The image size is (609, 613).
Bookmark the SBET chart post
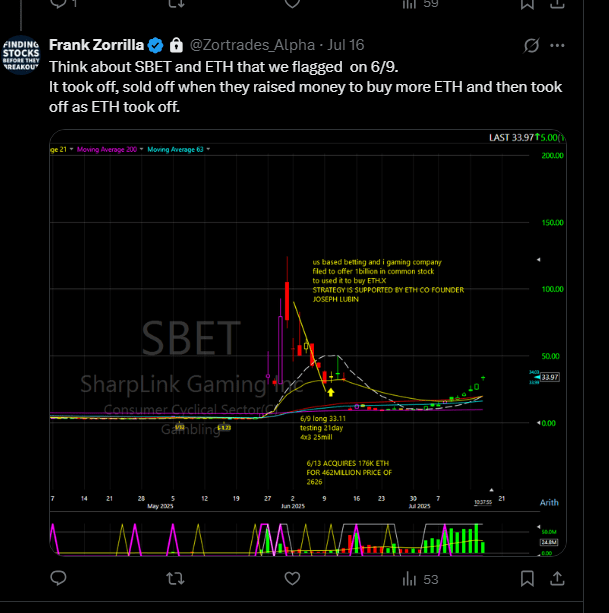coord(527,579)
